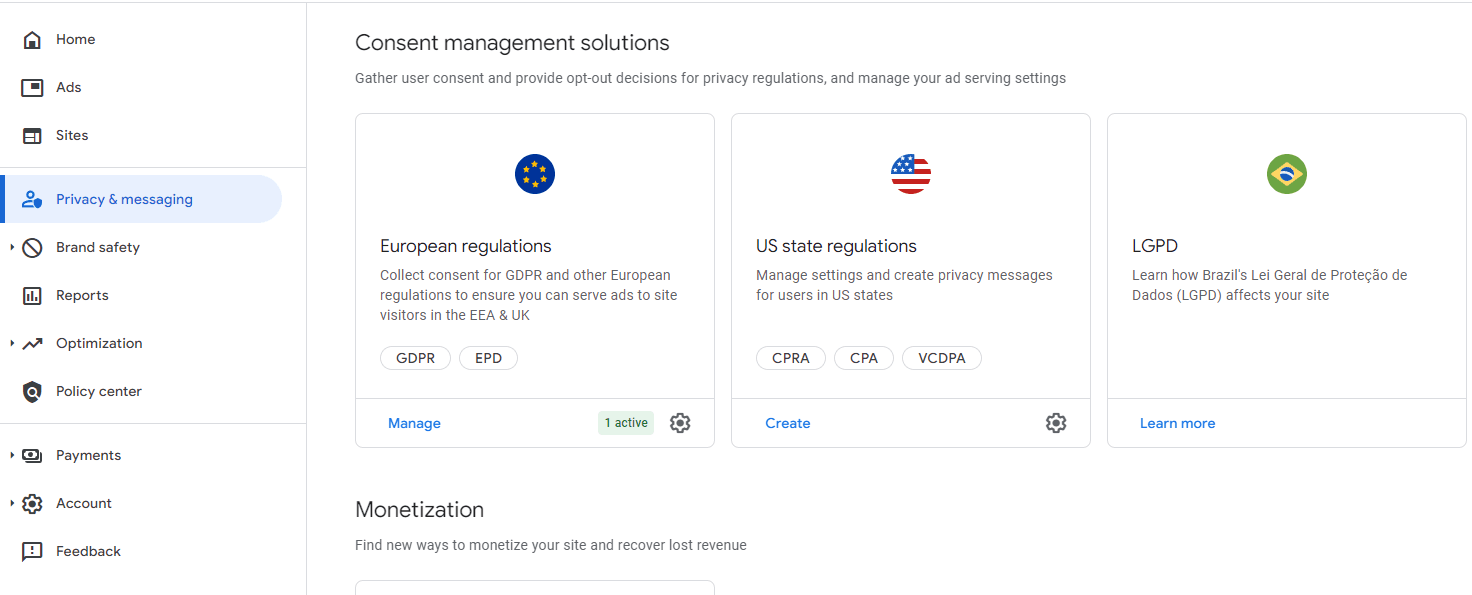Screen dimensions: 1472x595
Task: Click the Brand safety blocked-circle icon
Action: click(32, 248)
